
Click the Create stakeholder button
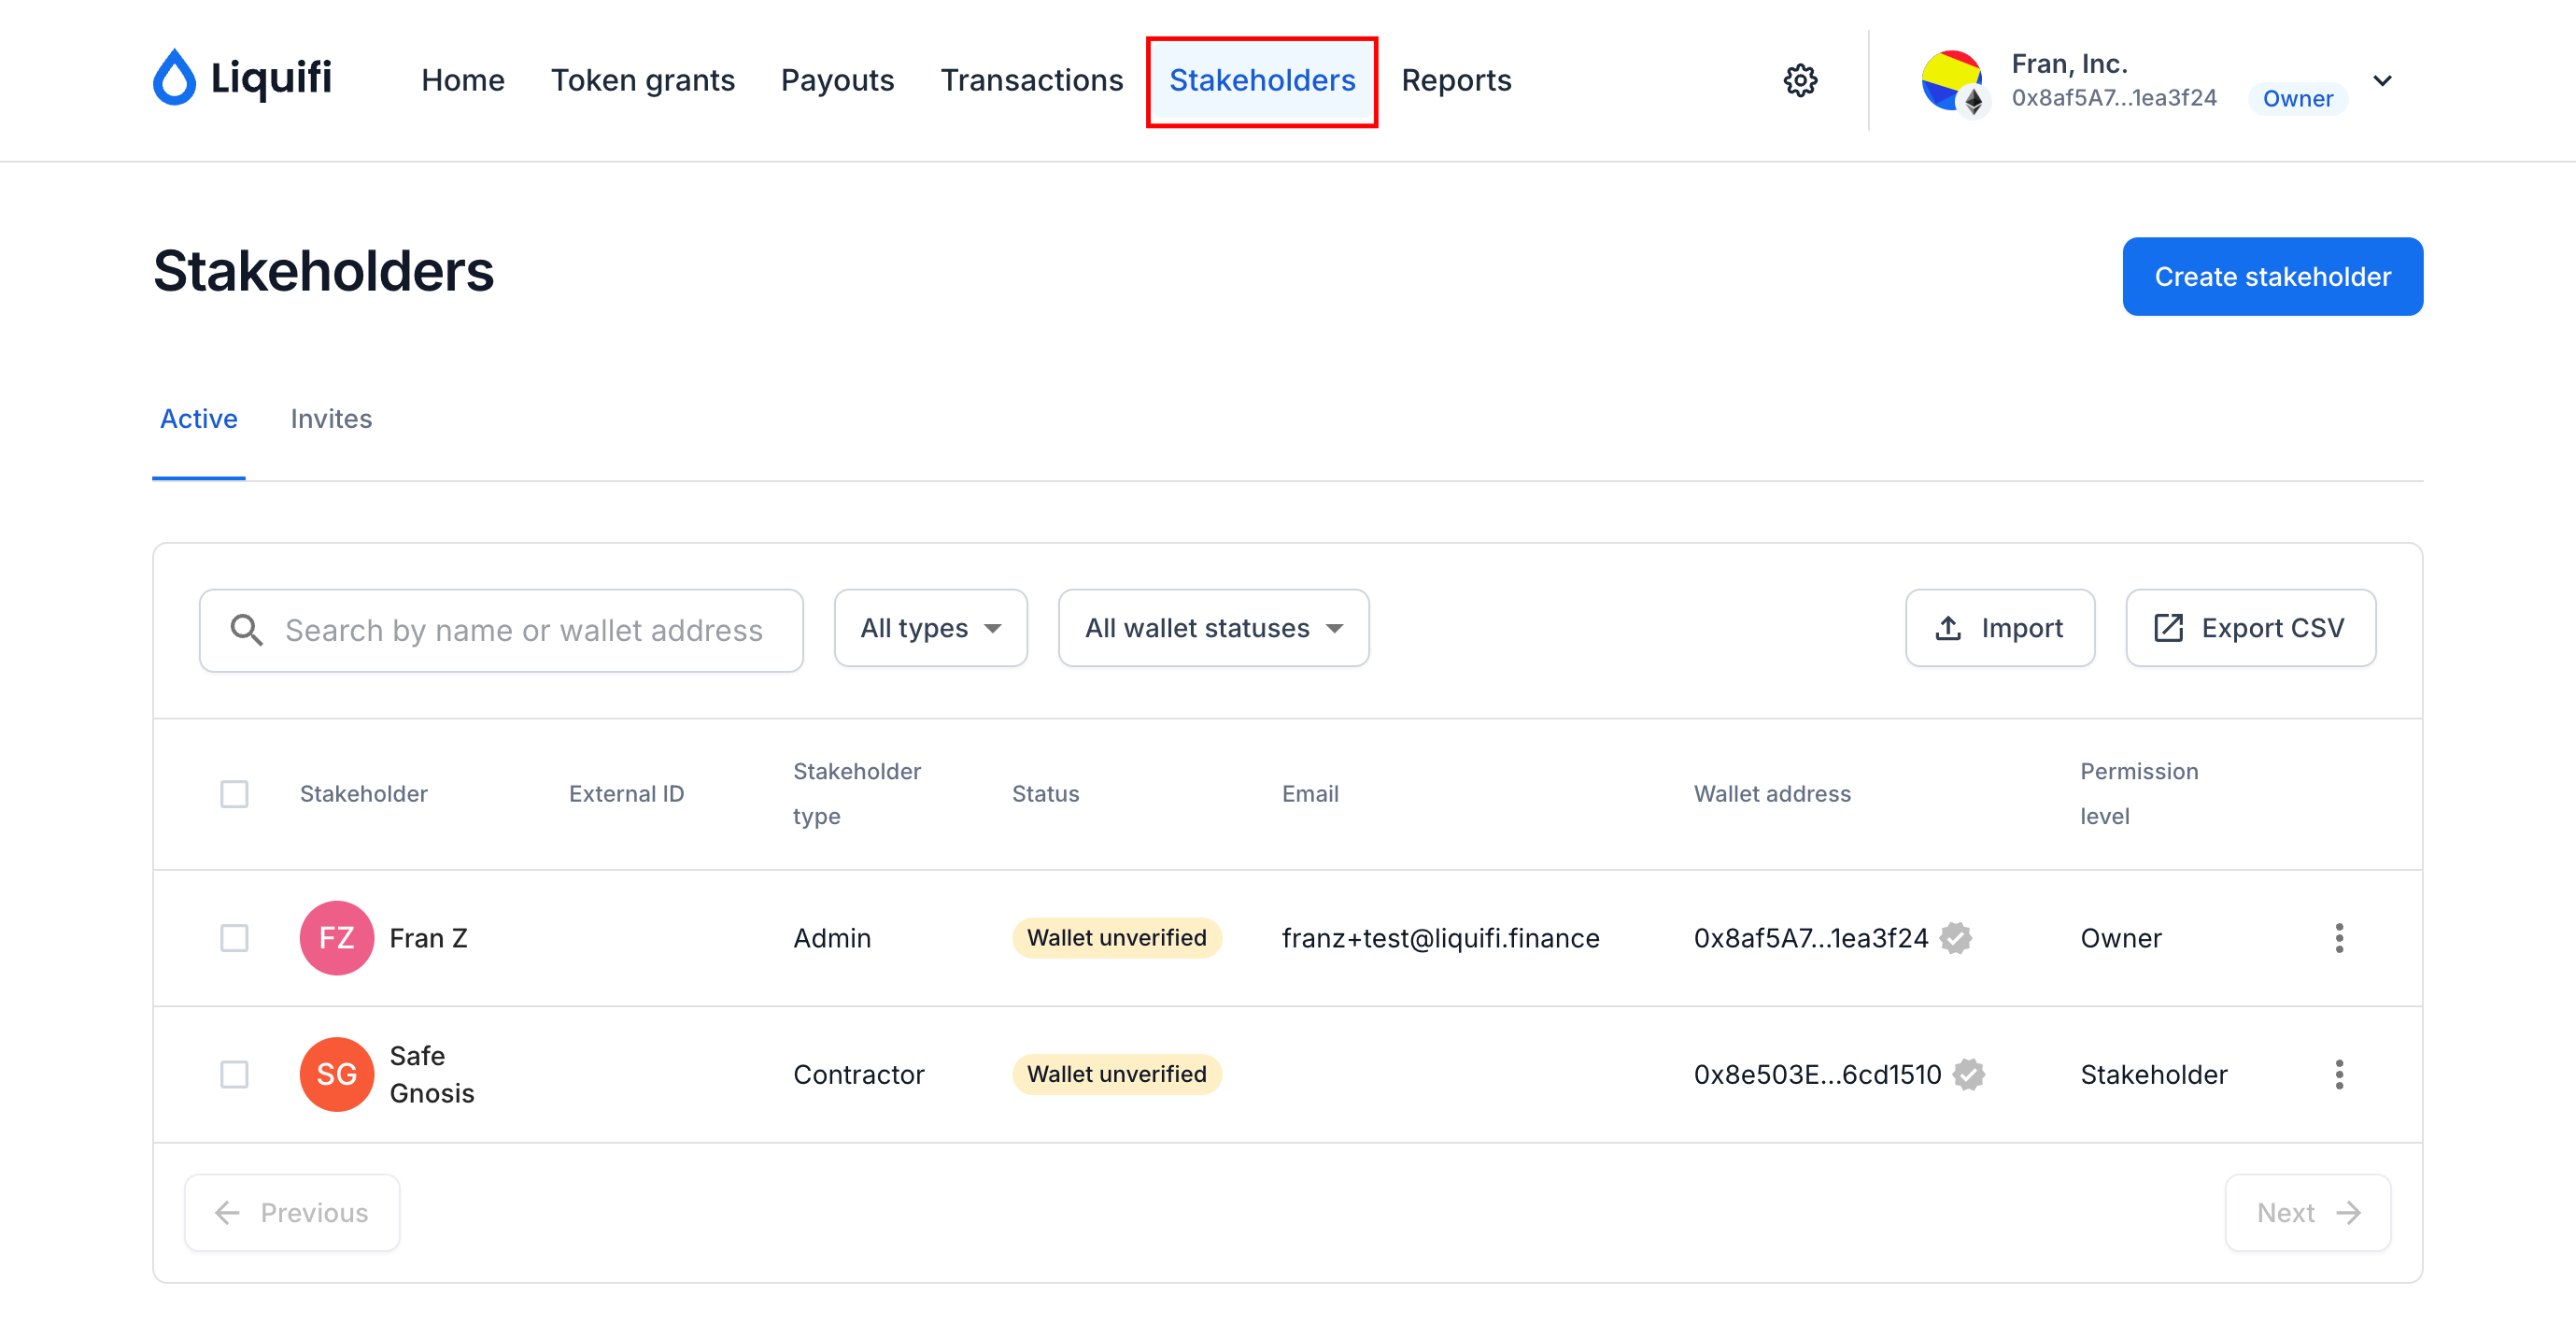(2272, 277)
